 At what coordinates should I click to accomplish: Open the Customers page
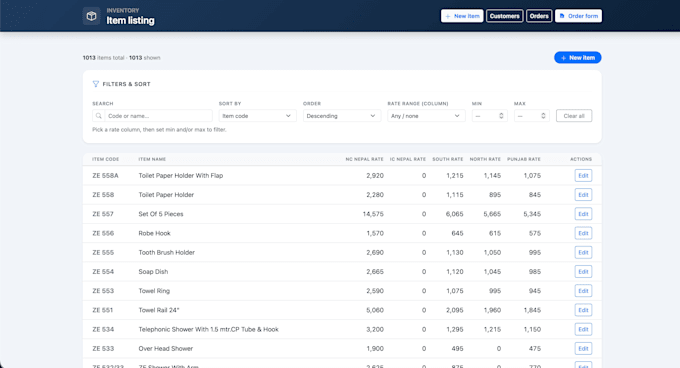pos(504,16)
